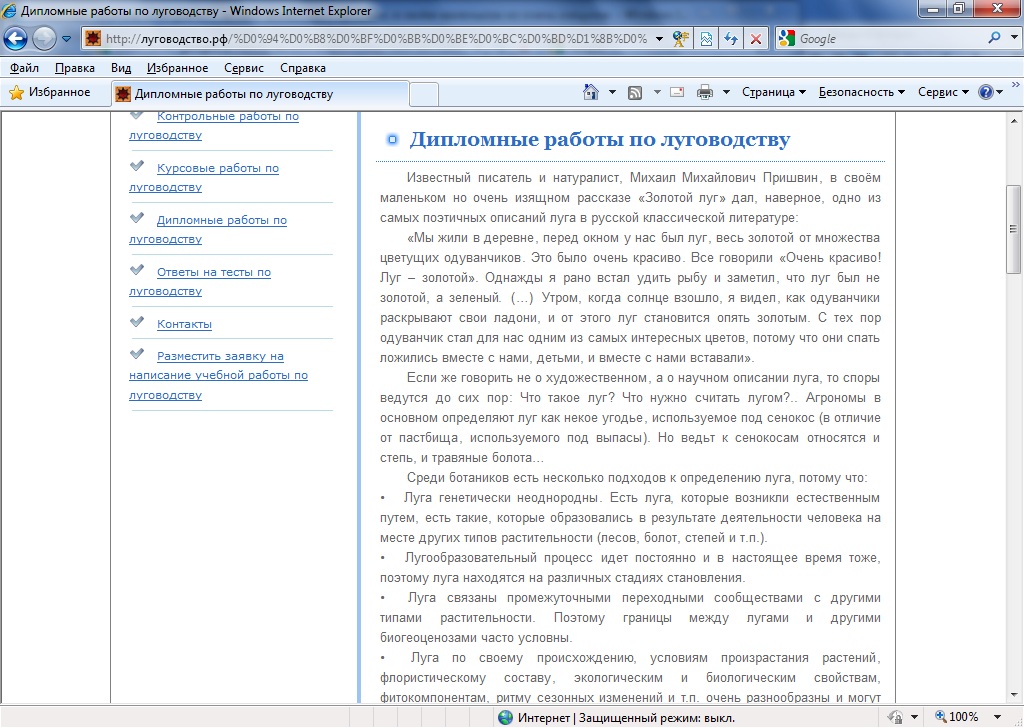
Task: Click Защищенный режим: выкл. status text
Action: click(657, 718)
